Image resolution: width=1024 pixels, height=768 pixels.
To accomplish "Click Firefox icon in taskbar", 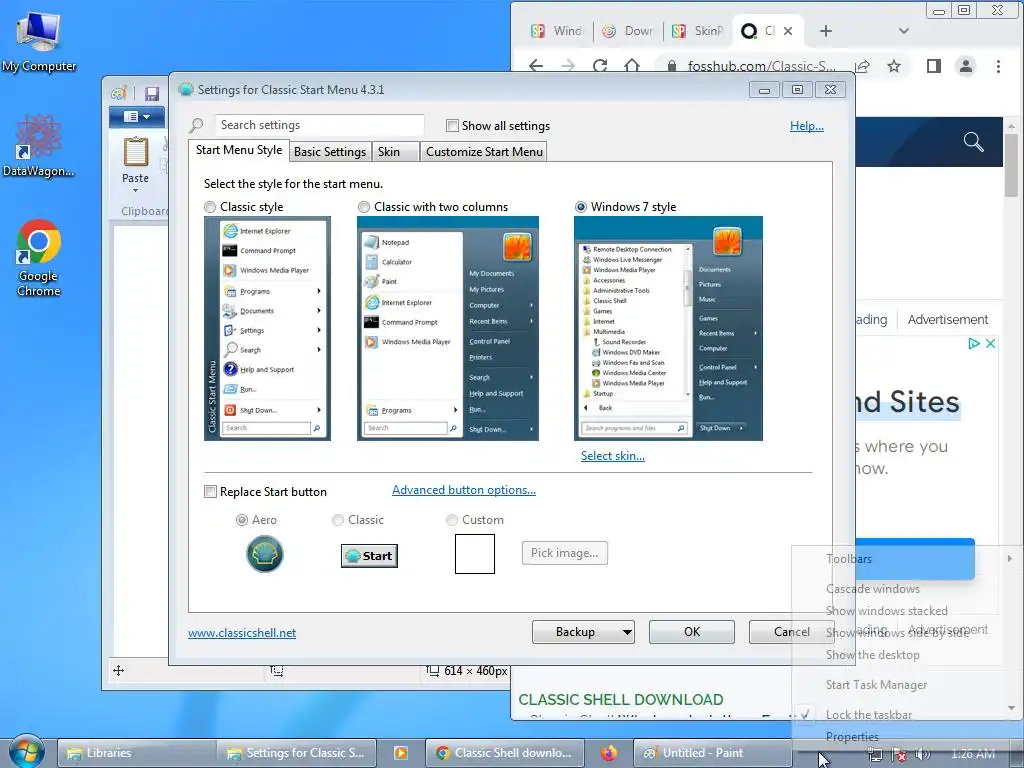I will 609,753.
